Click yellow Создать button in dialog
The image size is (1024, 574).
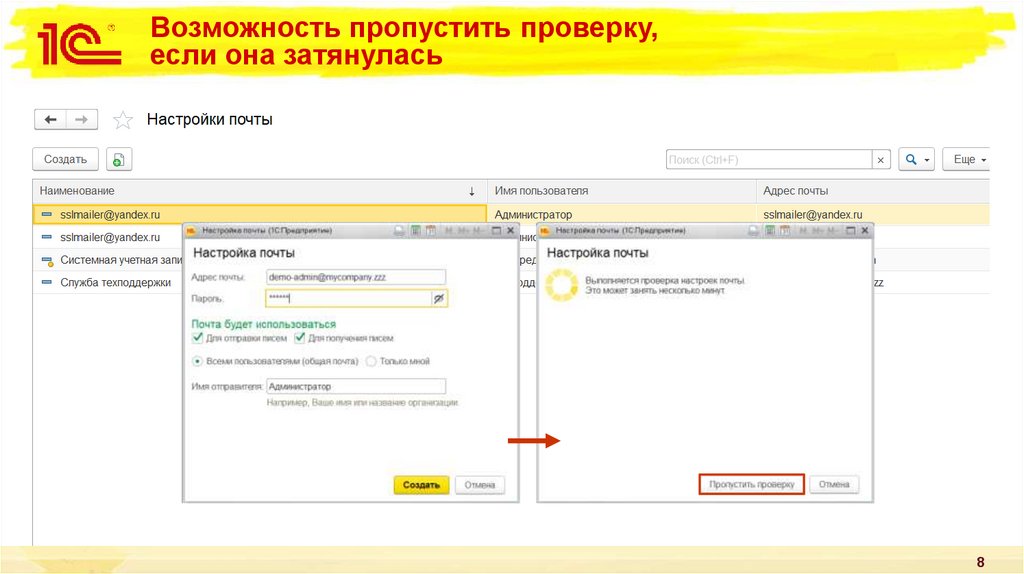(421, 485)
